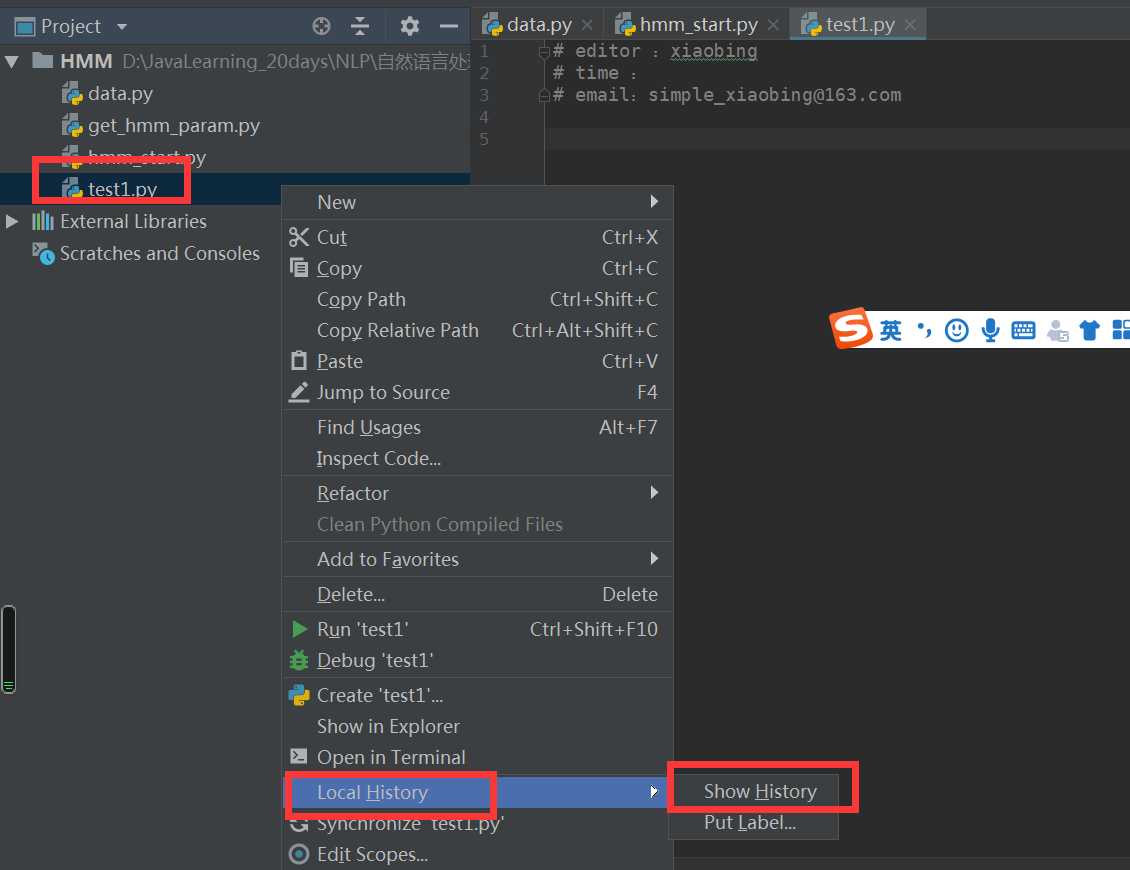Click Sogou voice input microphone icon
Image resolution: width=1130 pixels, height=870 pixels.
tap(990, 331)
